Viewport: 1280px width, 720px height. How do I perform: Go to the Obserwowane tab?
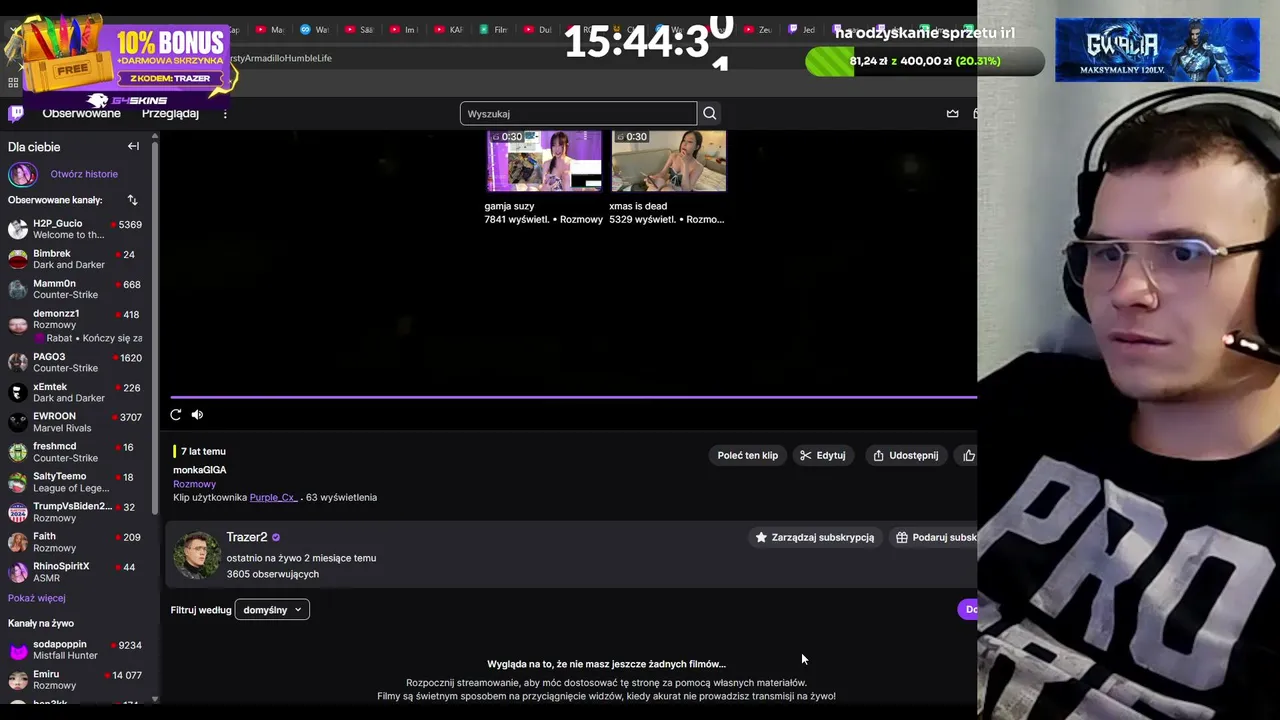click(x=81, y=113)
